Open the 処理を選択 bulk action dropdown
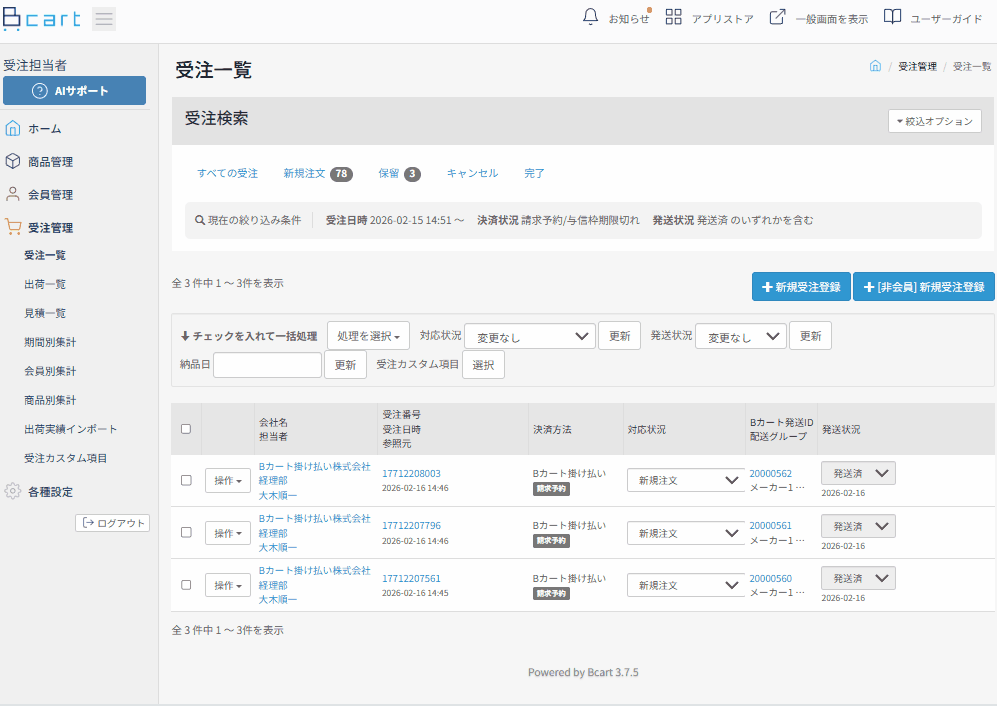The height and width of the screenshot is (706, 997). (369, 337)
